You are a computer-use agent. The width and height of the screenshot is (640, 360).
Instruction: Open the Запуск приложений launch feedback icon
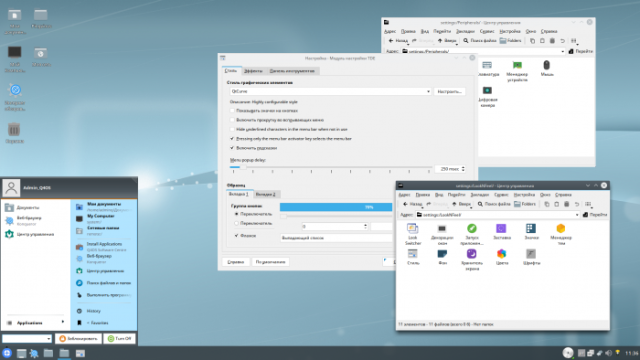(x=472, y=234)
